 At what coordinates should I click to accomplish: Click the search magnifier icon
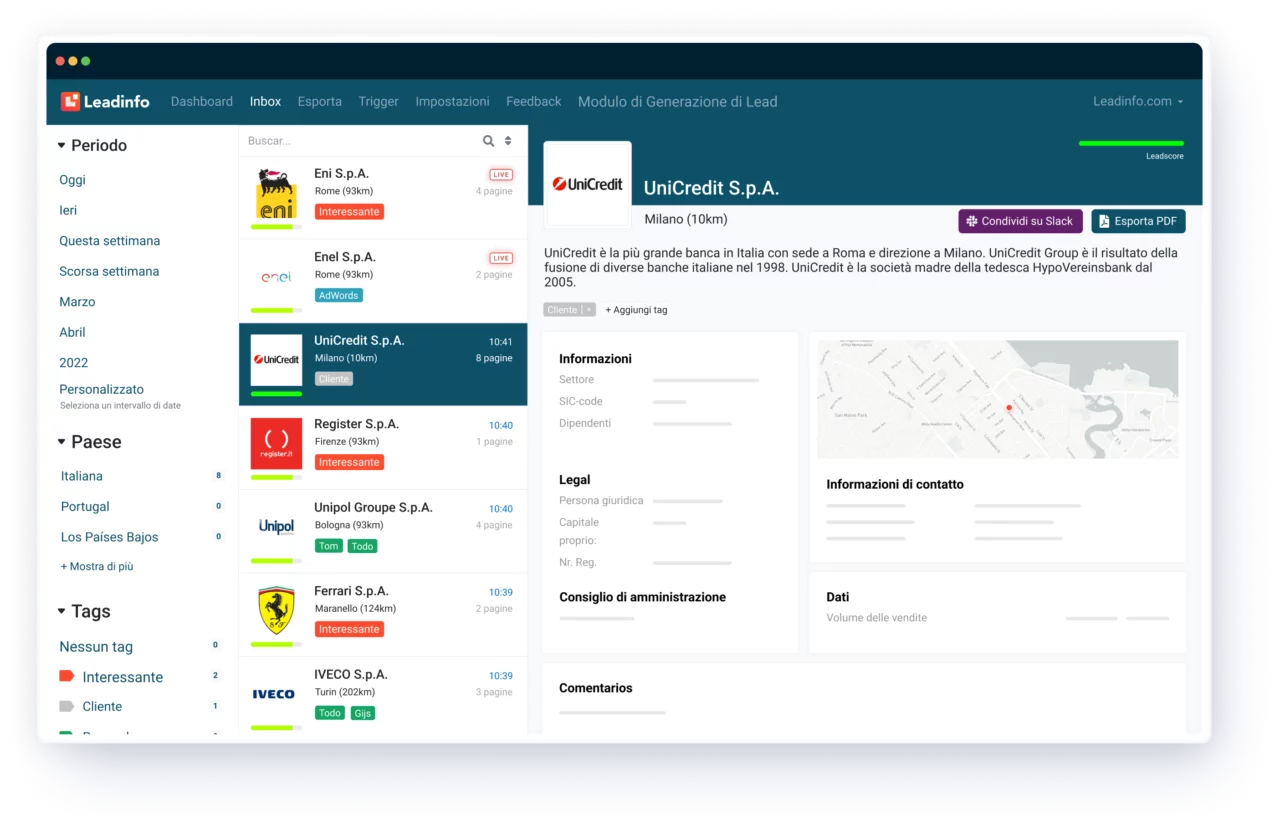point(489,141)
